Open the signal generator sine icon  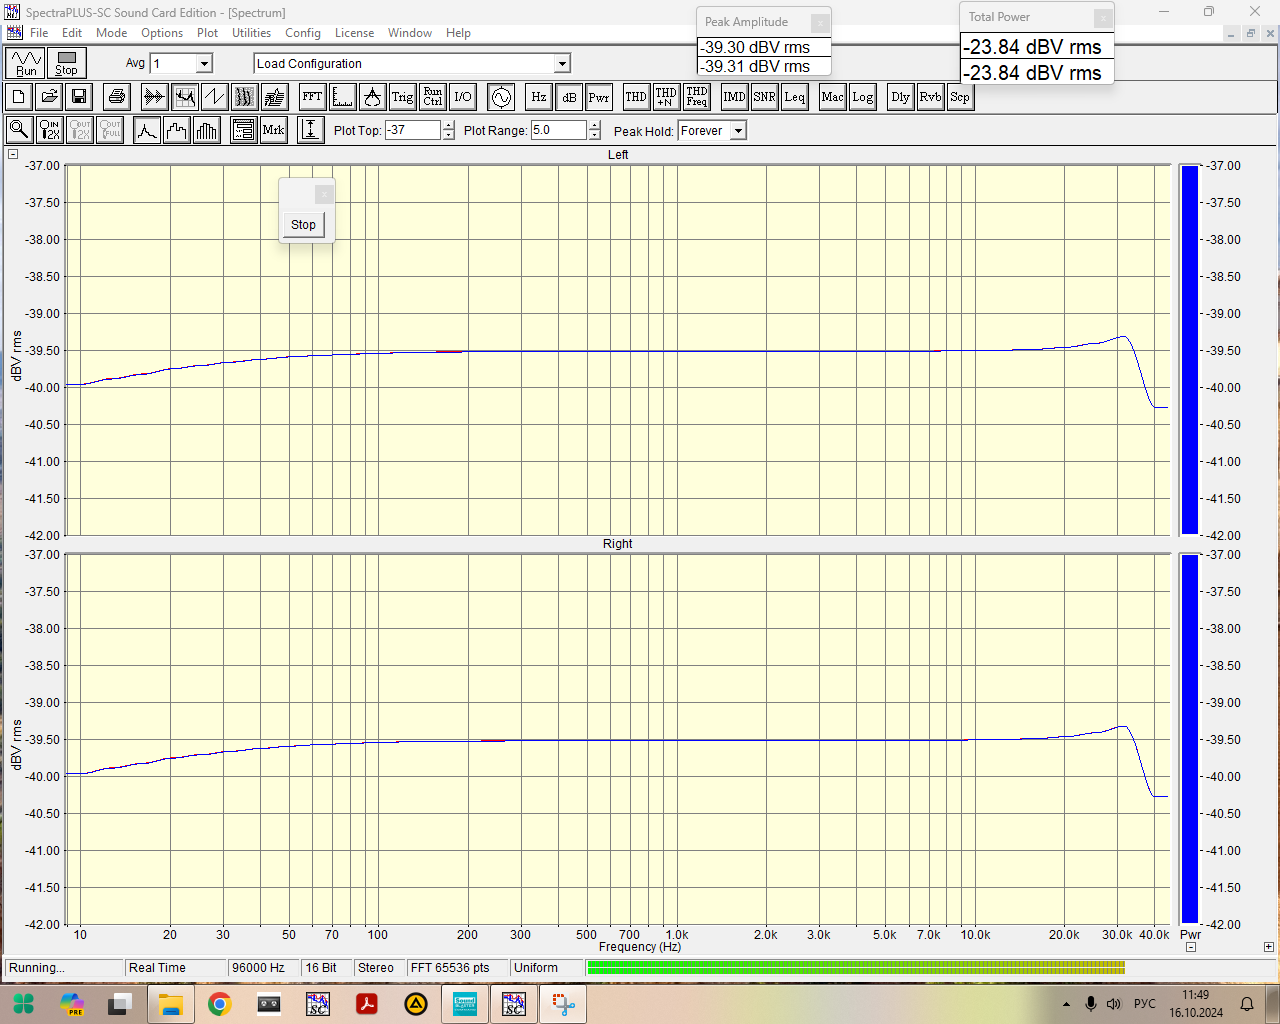point(501,97)
